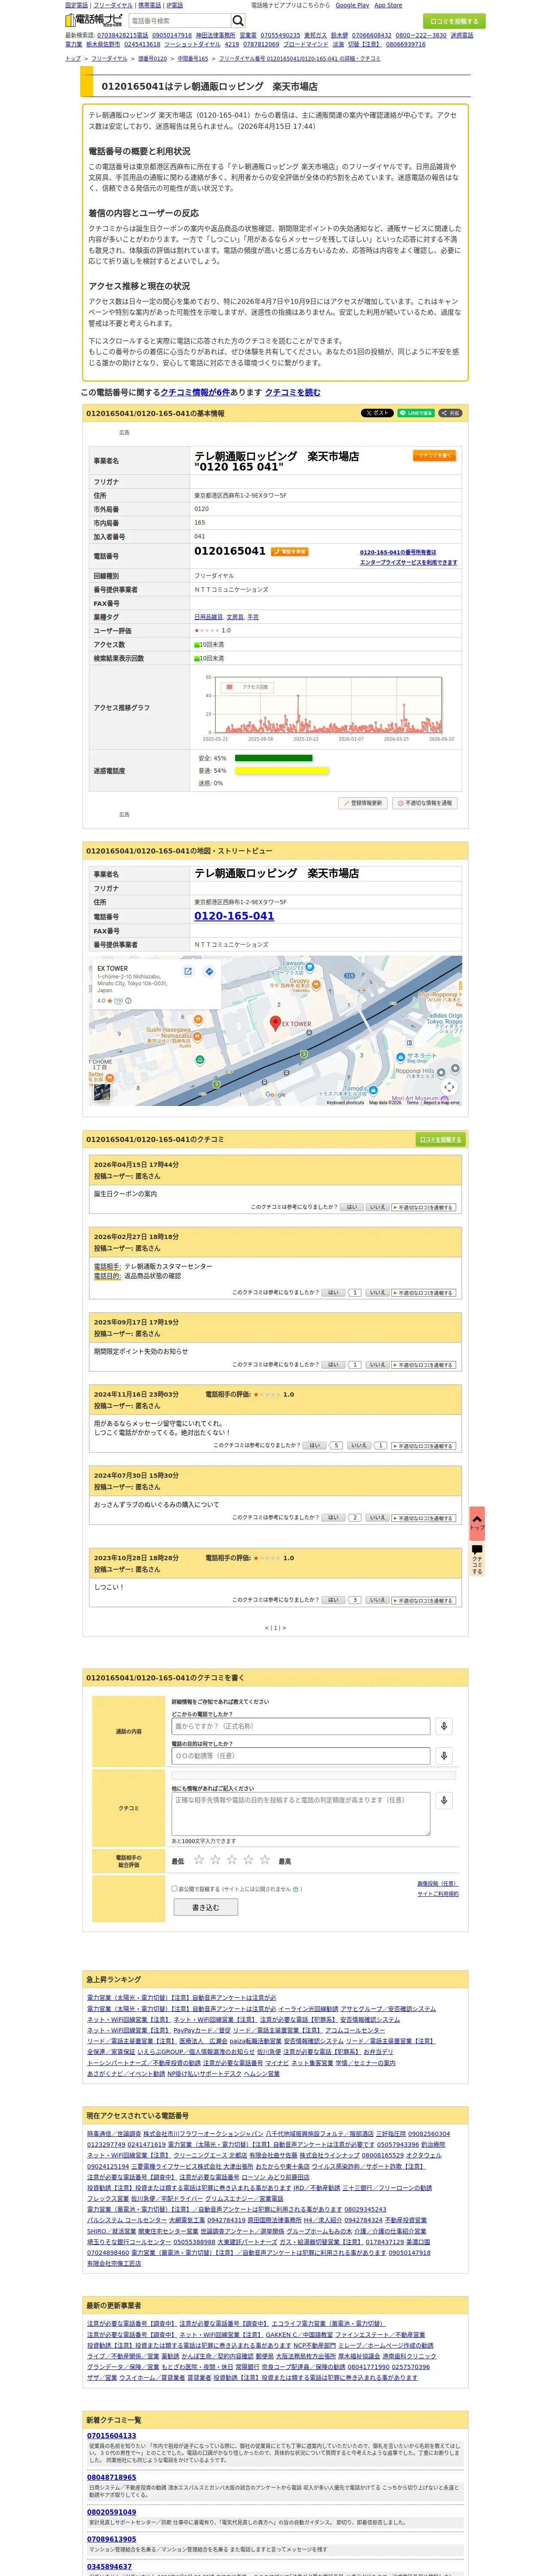Open エンタープライズサービスを利用できます link
The height and width of the screenshot is (2576, 551).
click(409, 562)
